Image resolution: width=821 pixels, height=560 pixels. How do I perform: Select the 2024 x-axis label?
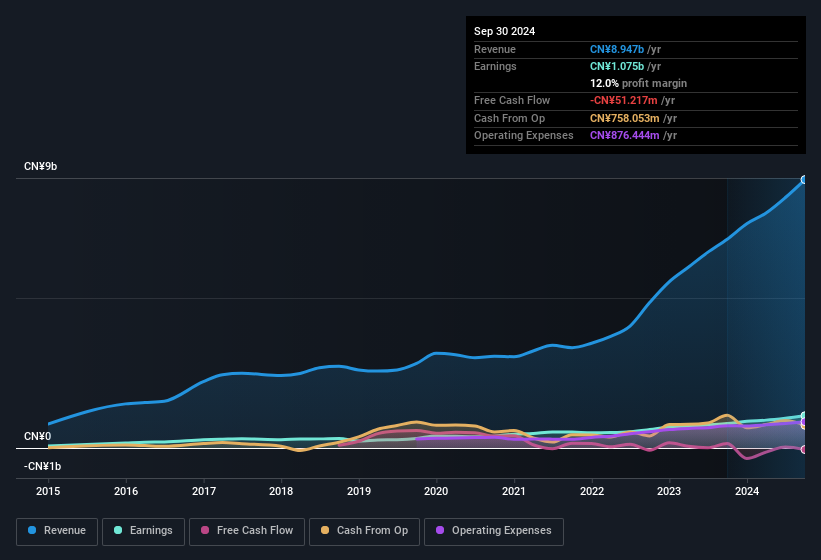(747, 491)
